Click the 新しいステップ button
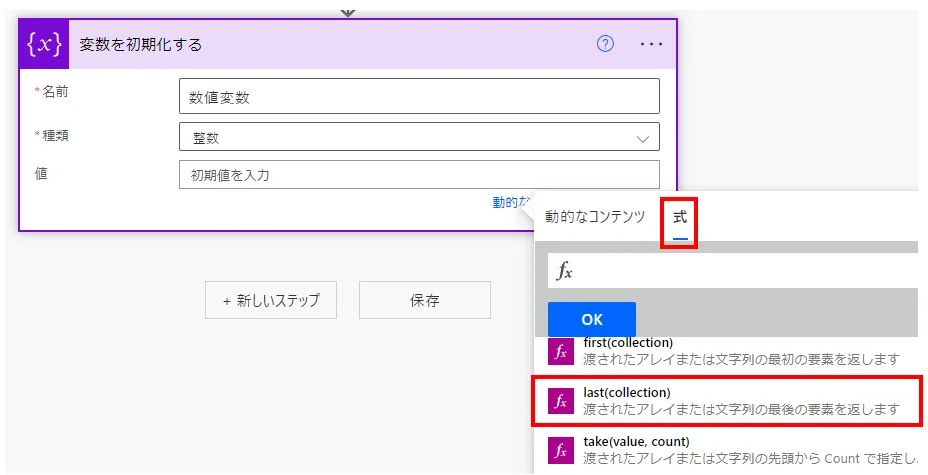 (x=270, y=300)
